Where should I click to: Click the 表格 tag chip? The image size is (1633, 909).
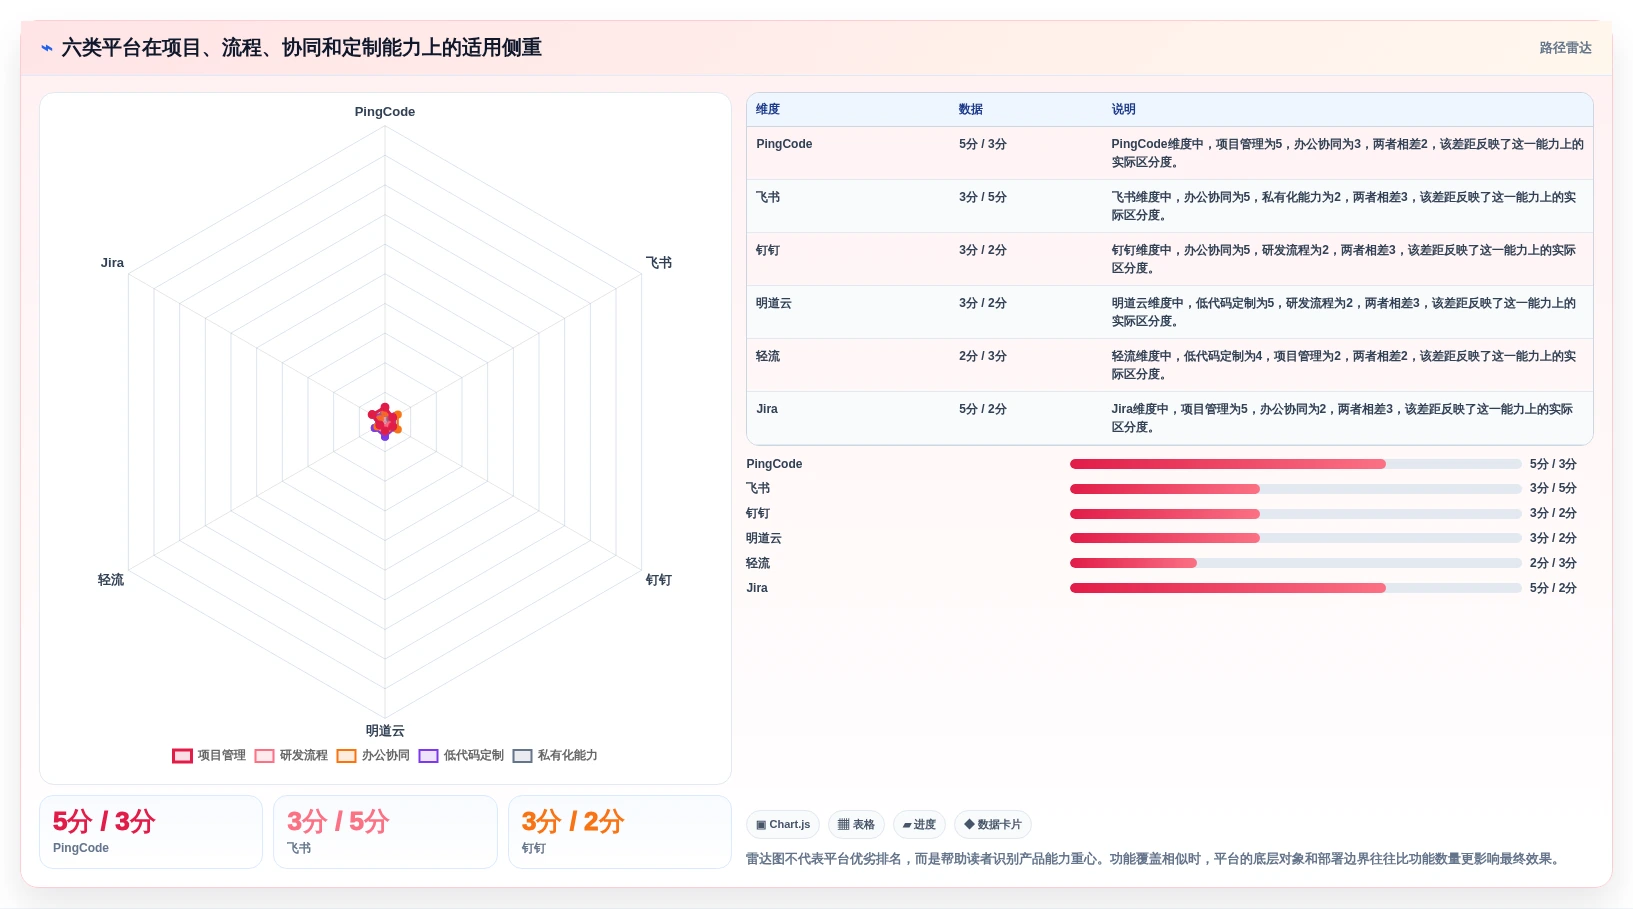(856, 825)
